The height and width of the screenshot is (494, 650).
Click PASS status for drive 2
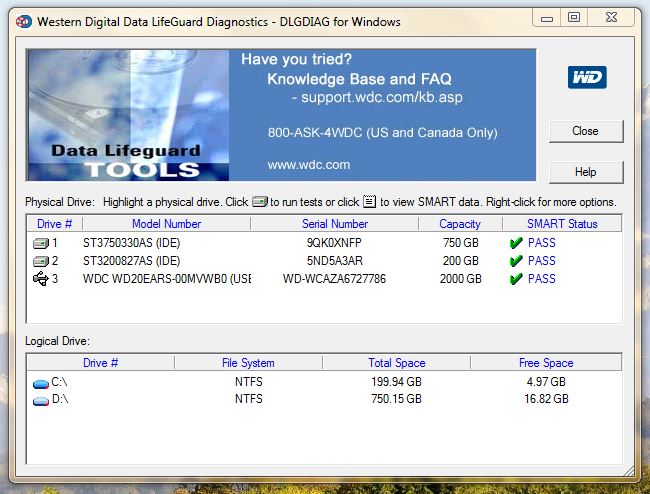[542, 261]
